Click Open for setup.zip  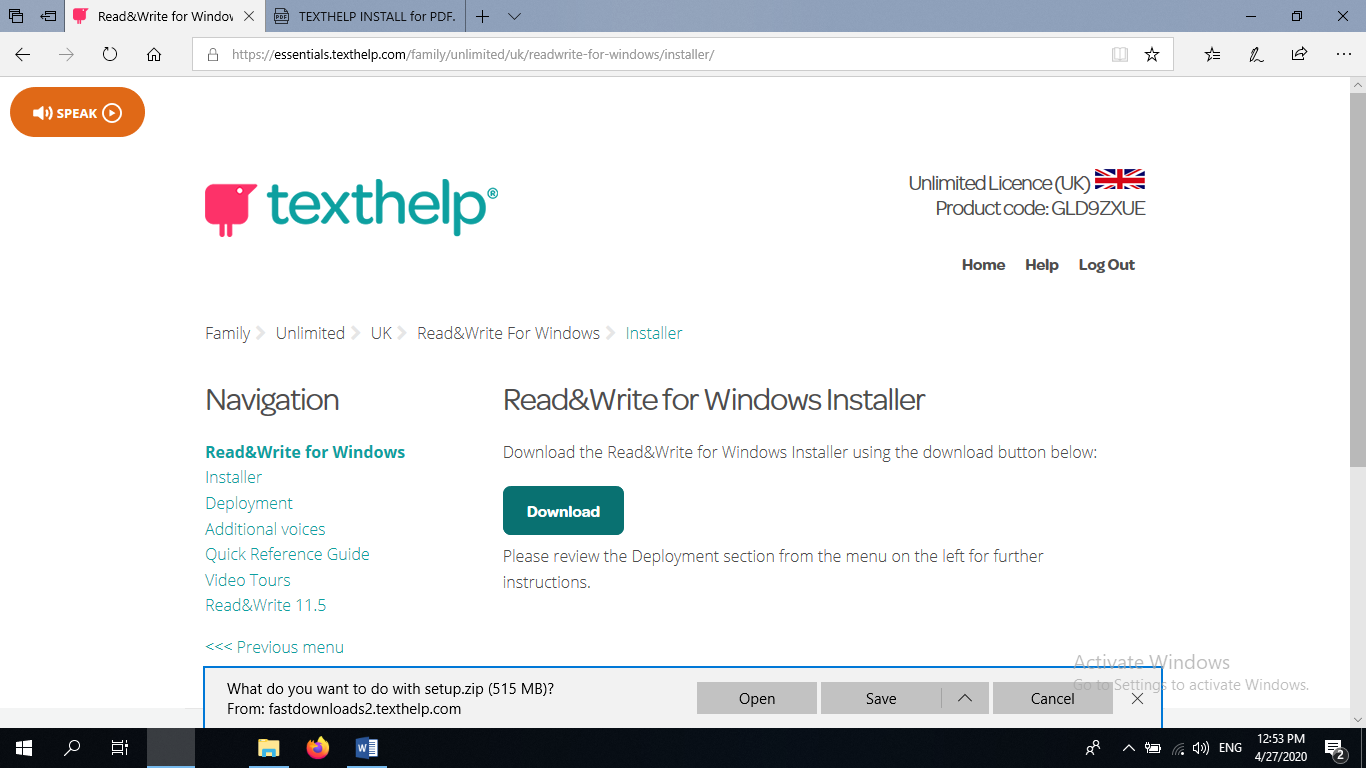[x=757, y=698]
